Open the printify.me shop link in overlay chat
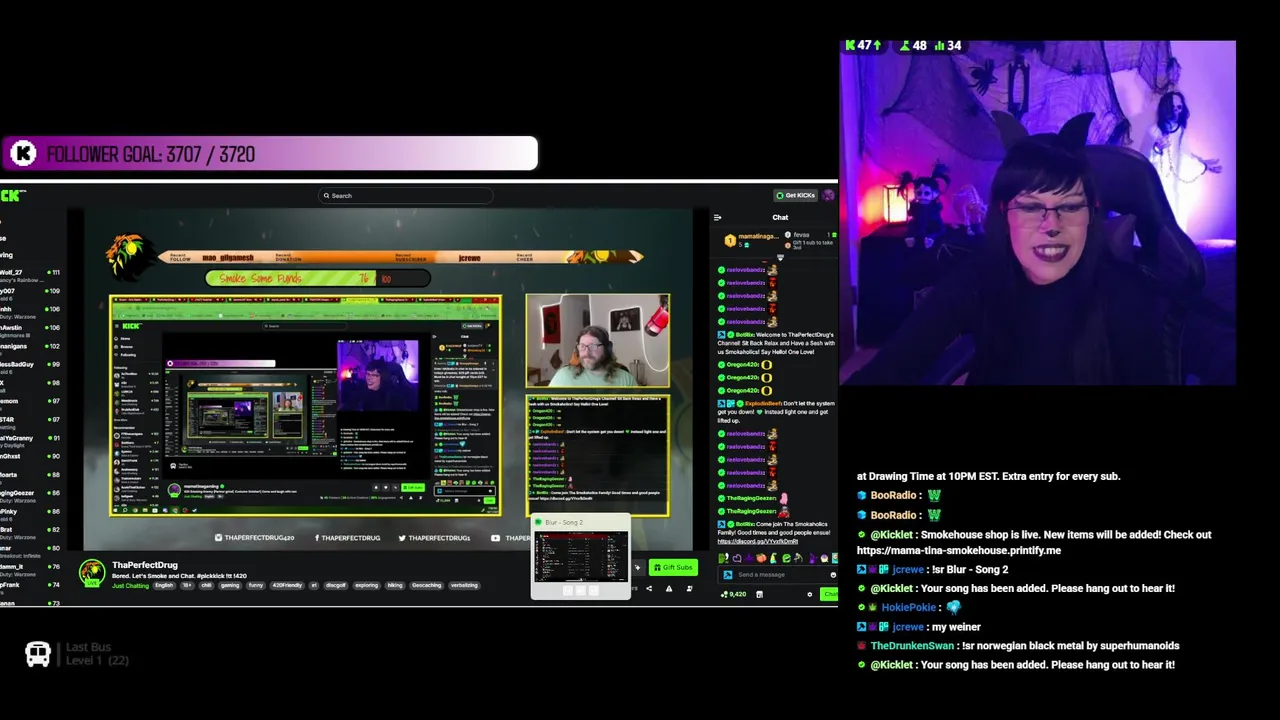The image size is (1280, 720). click(958, 550)
